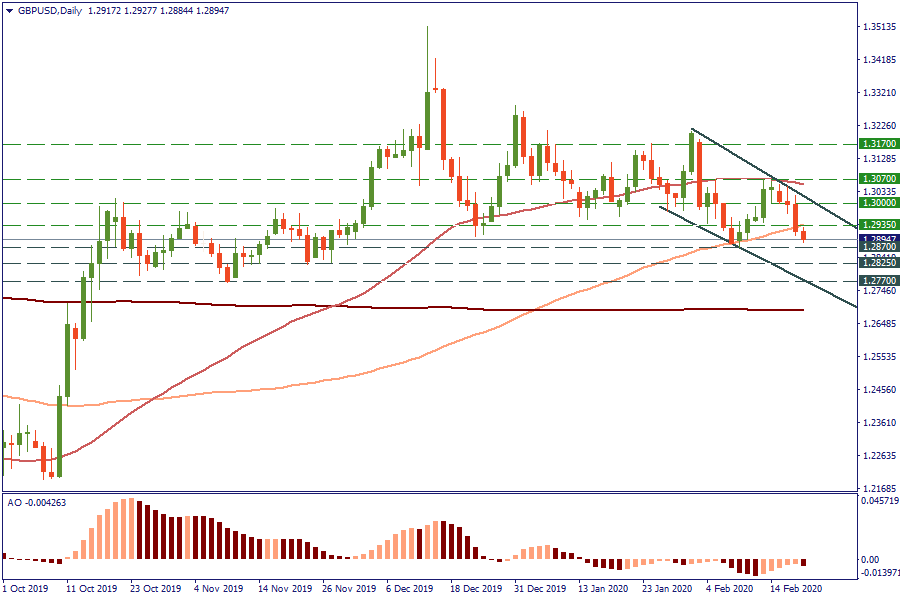Click the latest red candlestick on the chart

point(804,235)
